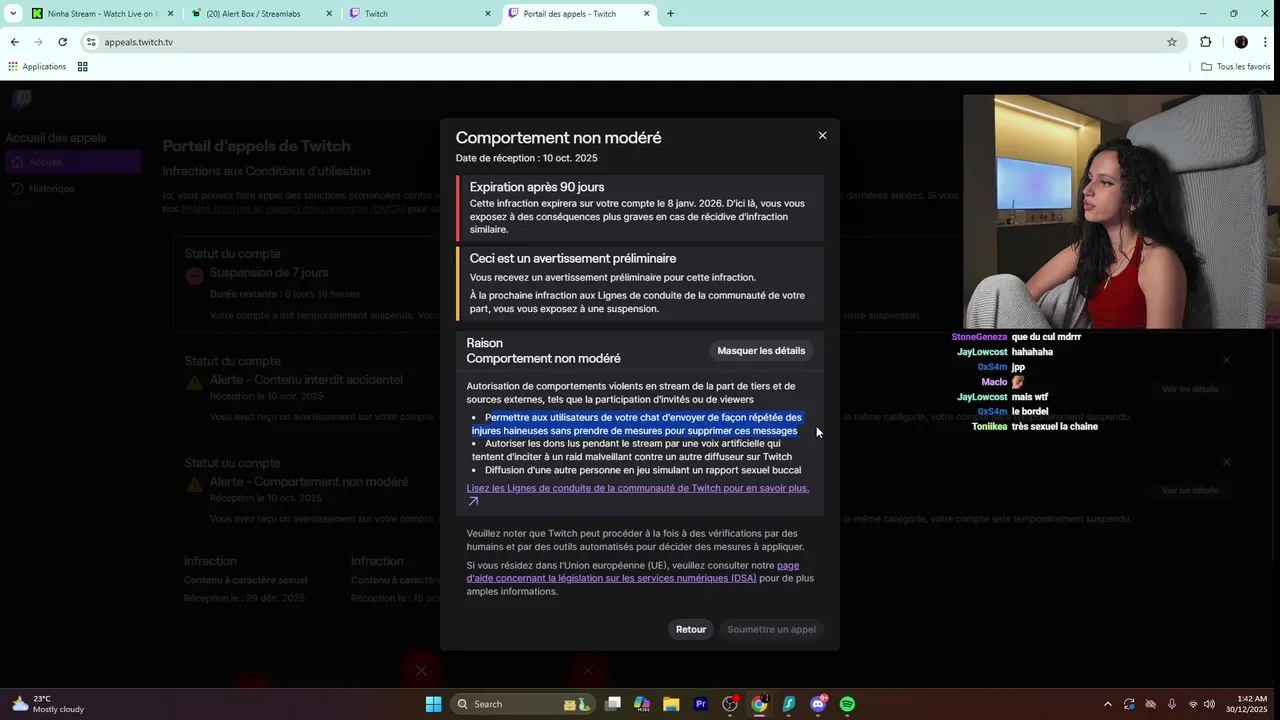Open Voir les détails for Comportement non modéré alert
The width and height of the screenshot is (1280, 720).
click(x=1190, y=491)
